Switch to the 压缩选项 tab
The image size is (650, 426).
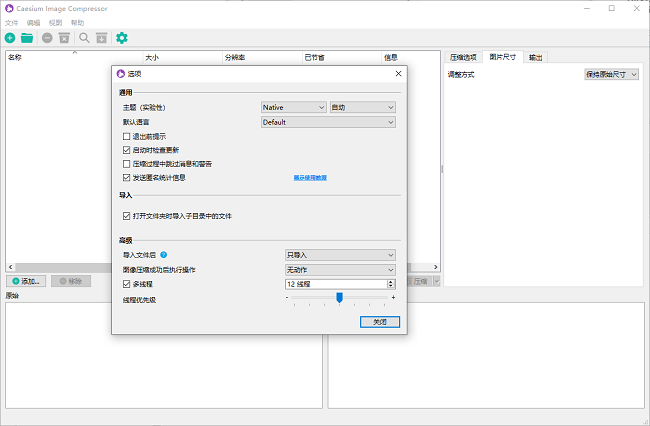pyautogui.click(x=463, y=58)
